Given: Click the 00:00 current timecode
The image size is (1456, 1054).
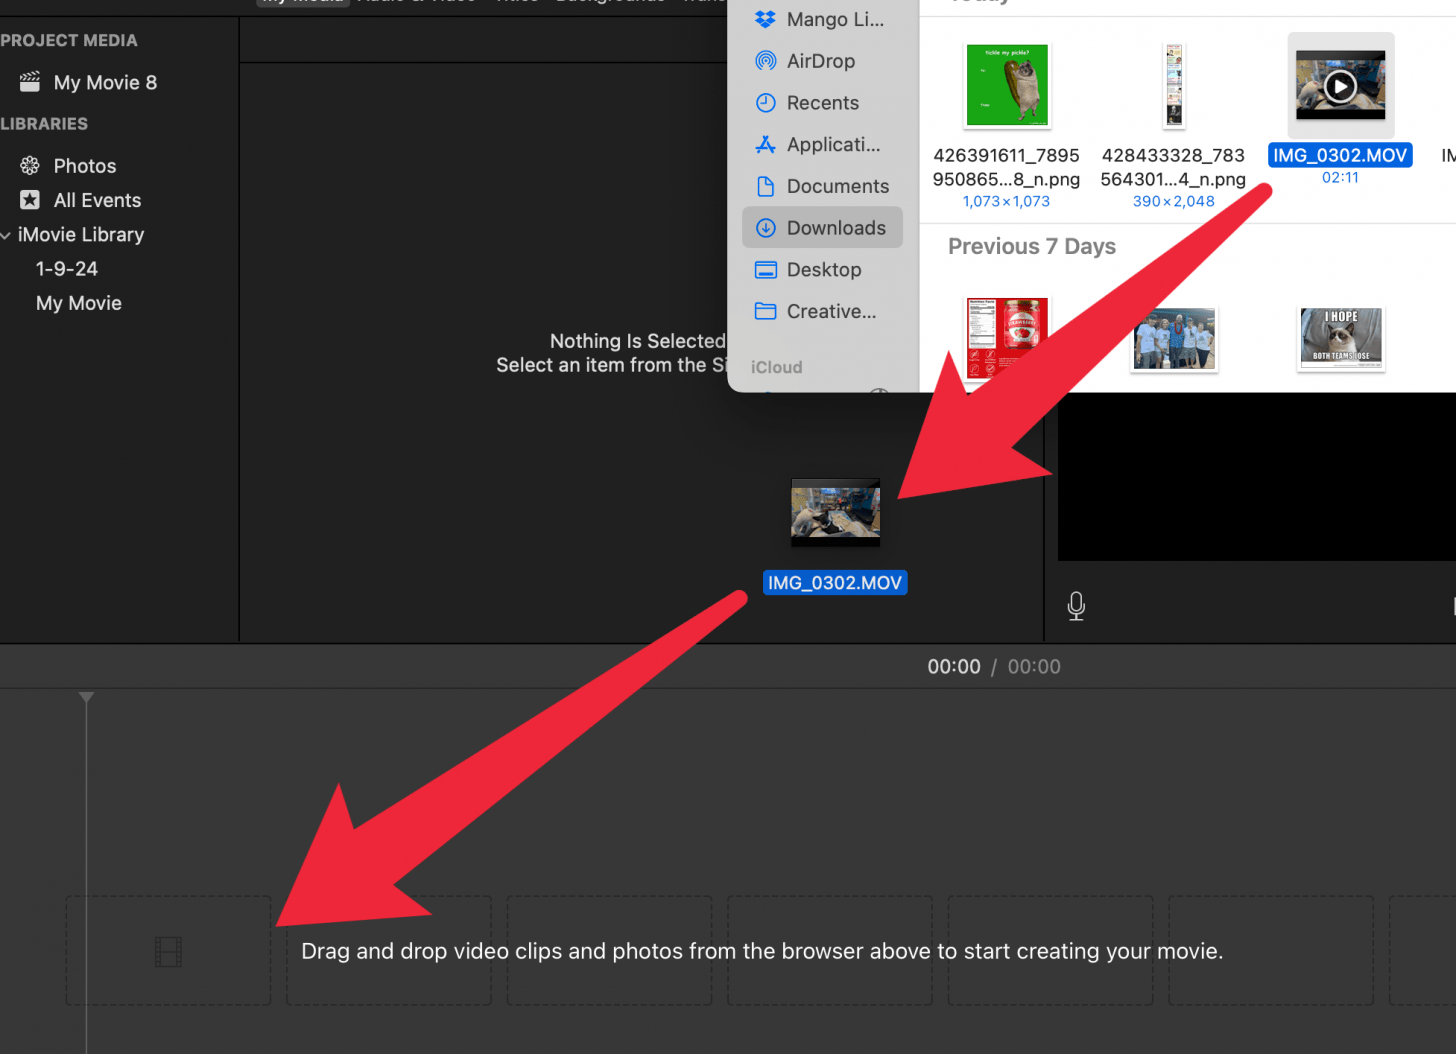Looking at the screenshot, I should [x=954, y=667].
